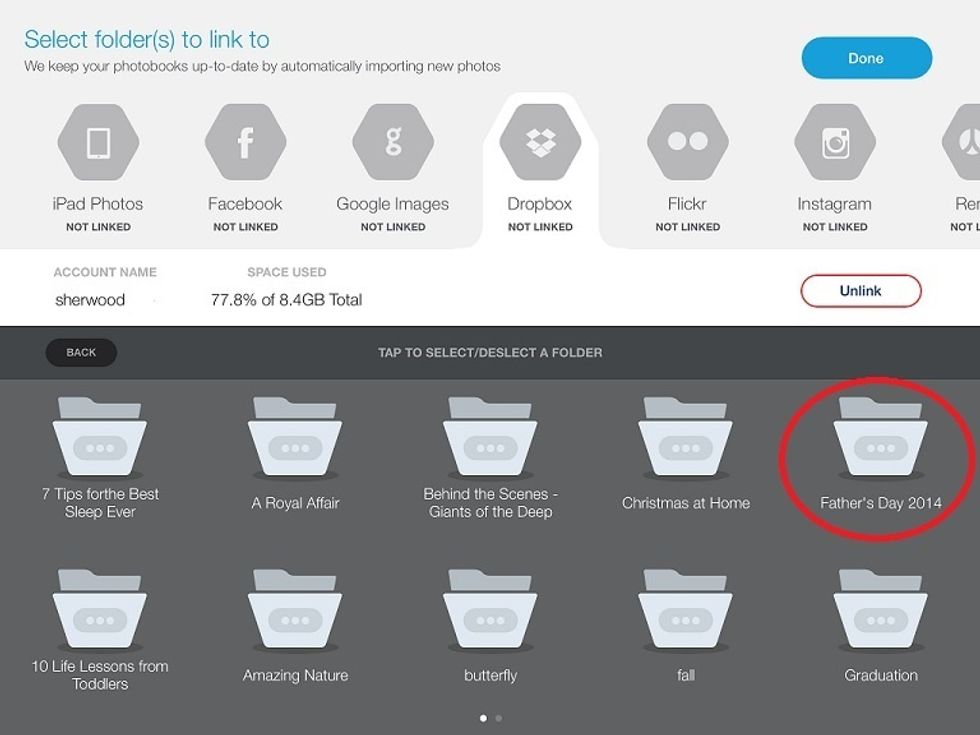This screenshot has width=980, height=735.
Task: Choose the Facebook hexagon icon
Action: coord(245,143)
